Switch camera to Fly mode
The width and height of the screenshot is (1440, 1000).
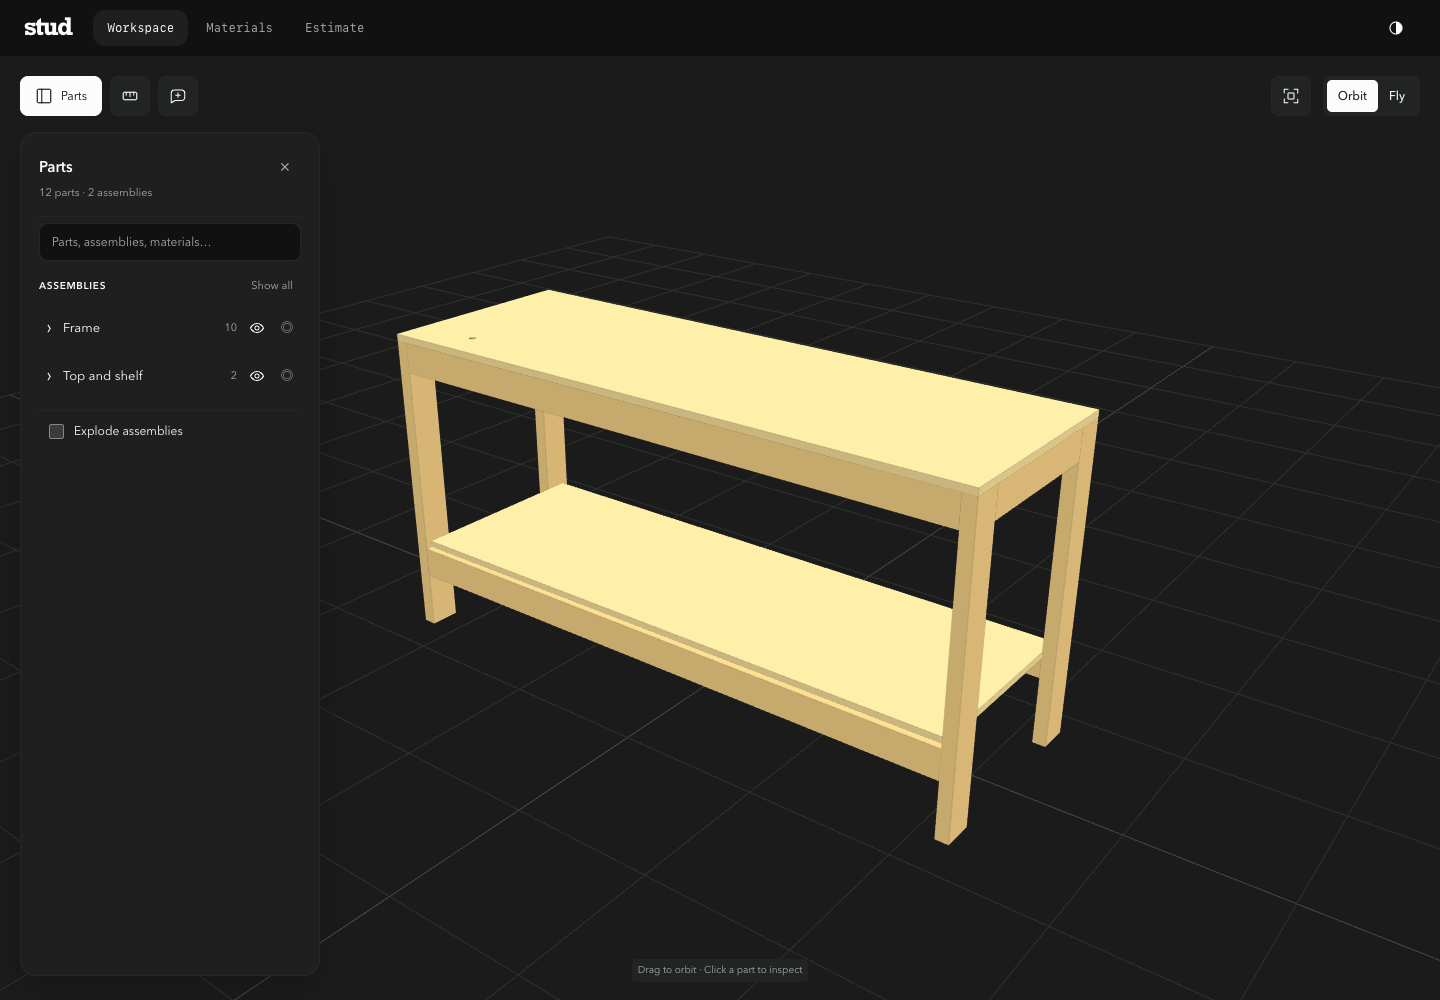coord(1397,96)
